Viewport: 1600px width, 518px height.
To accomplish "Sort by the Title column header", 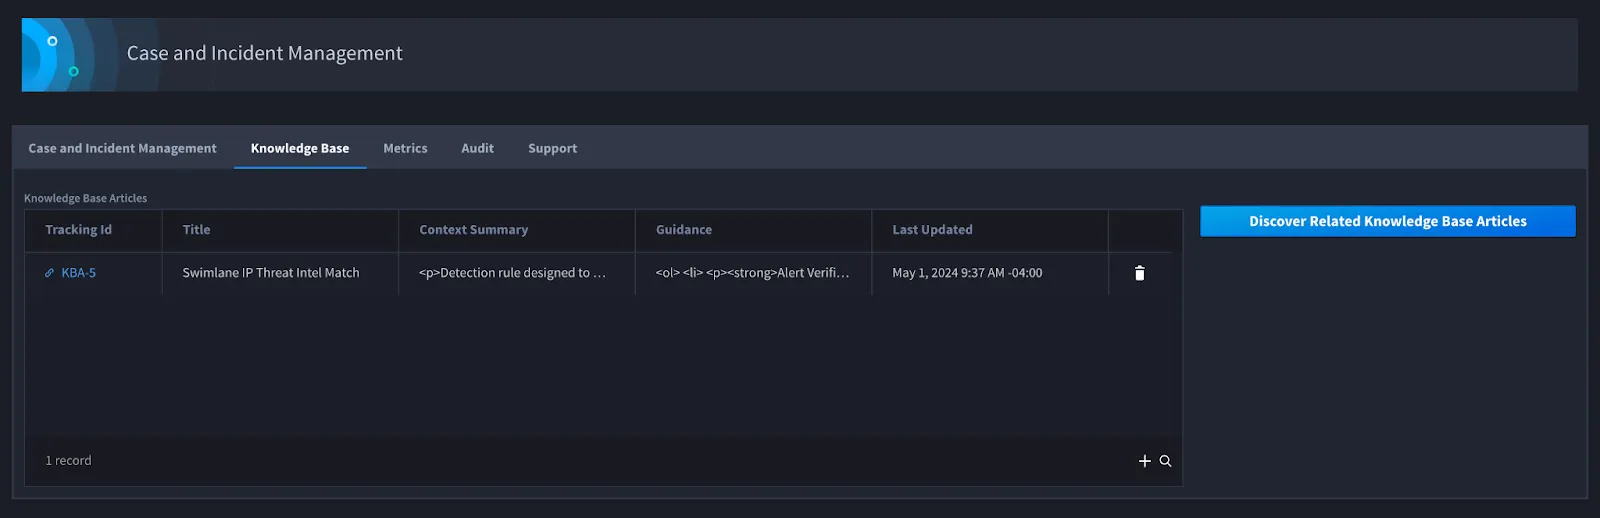I will coord(196,230).
